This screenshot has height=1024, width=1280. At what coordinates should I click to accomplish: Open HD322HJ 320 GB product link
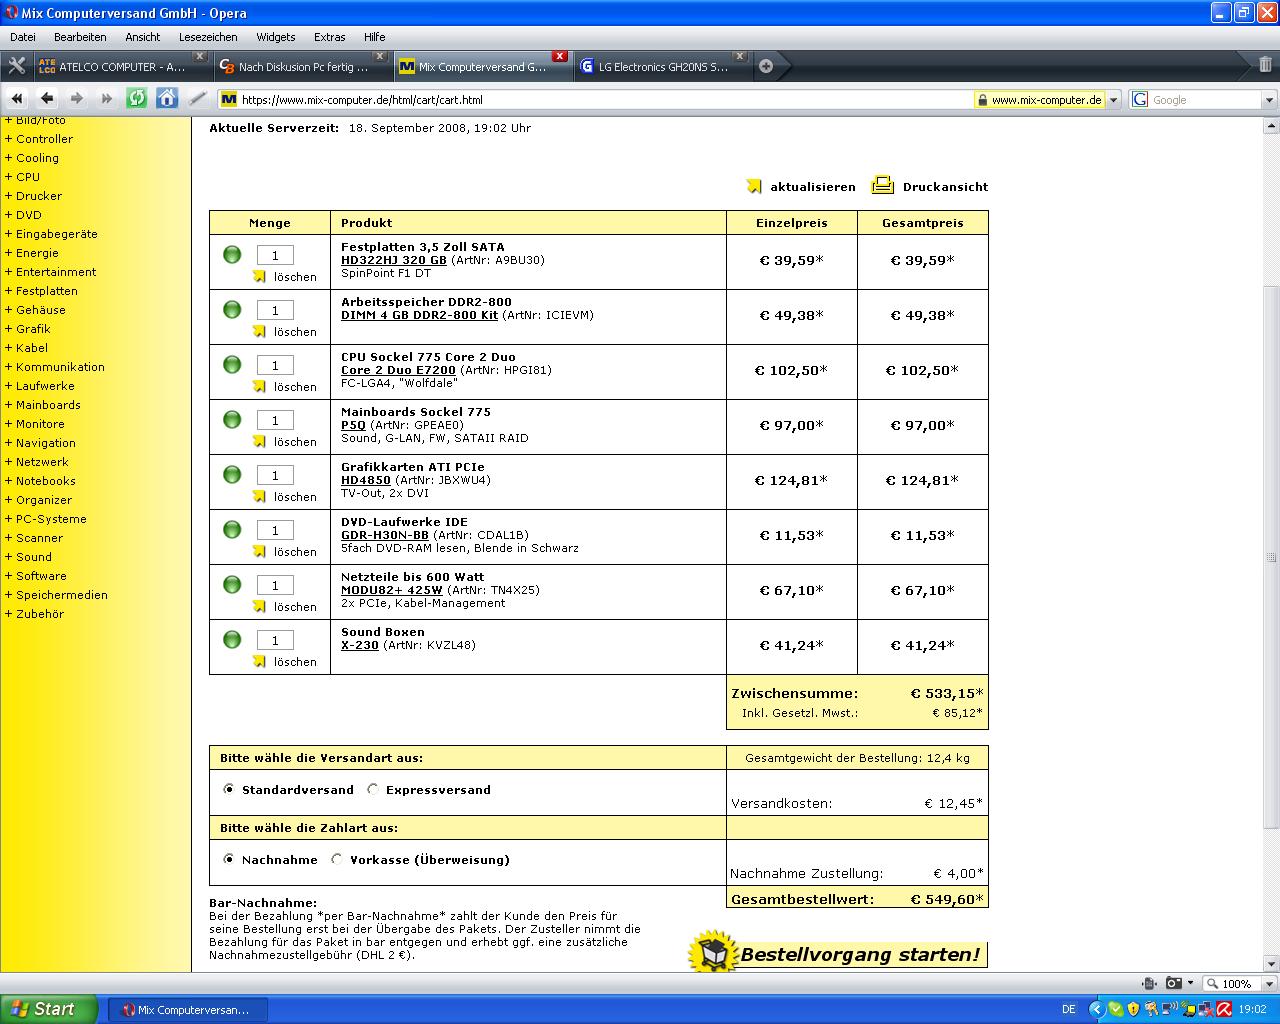click(x=394, y=260)
